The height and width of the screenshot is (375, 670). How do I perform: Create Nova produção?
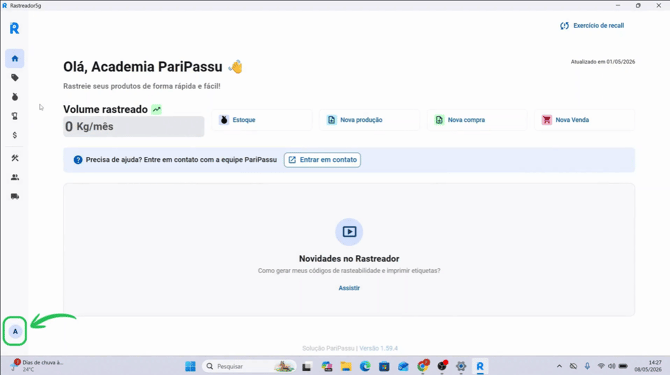tap(370, 120)
